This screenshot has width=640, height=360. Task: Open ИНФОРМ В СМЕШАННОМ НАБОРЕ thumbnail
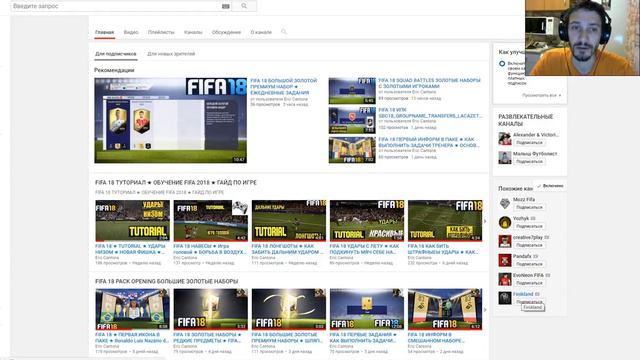coord(445,309)
